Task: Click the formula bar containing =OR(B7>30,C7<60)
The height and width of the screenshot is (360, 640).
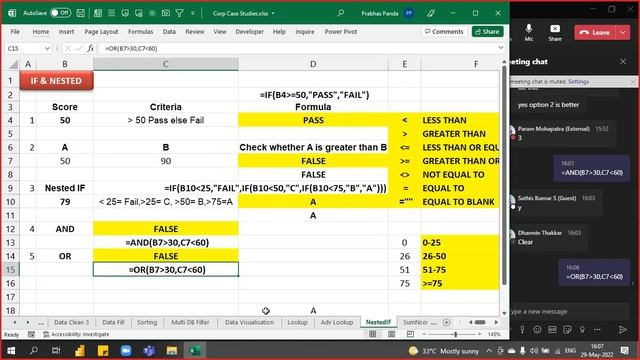Action: click(298, 48)
